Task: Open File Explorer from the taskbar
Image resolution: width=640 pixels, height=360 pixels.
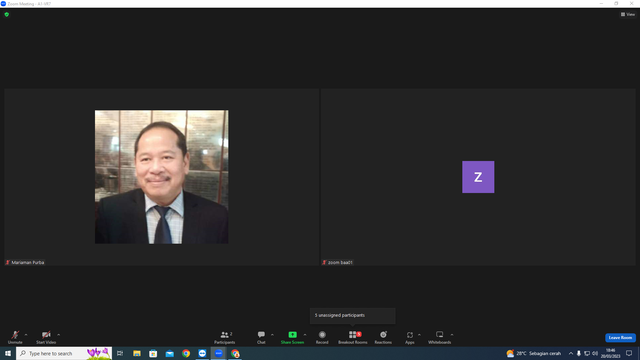Action: click(137, 353)
